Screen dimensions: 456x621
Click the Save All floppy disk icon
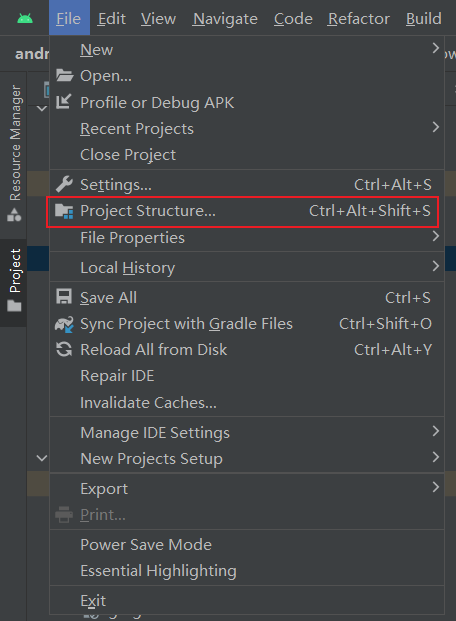tap(64, 297)
